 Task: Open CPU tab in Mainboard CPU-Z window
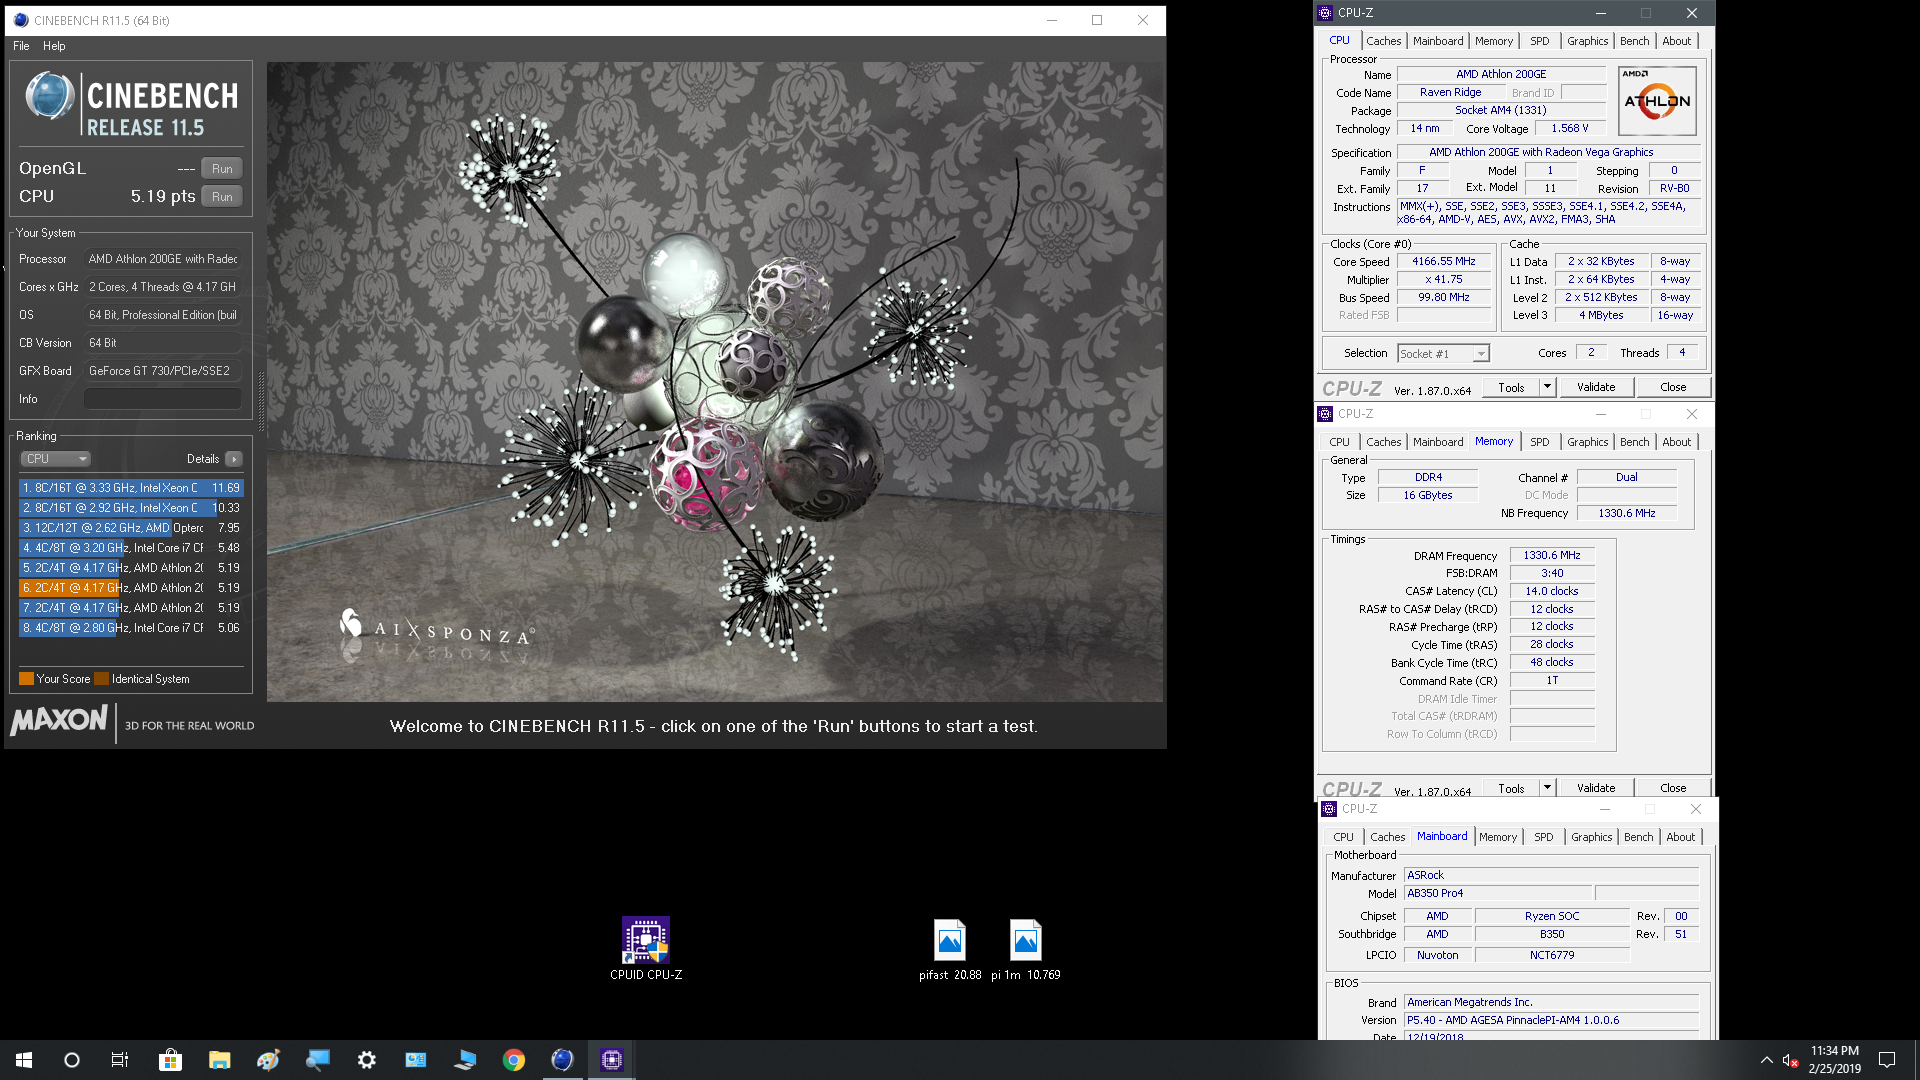[x=1343, y=837]
